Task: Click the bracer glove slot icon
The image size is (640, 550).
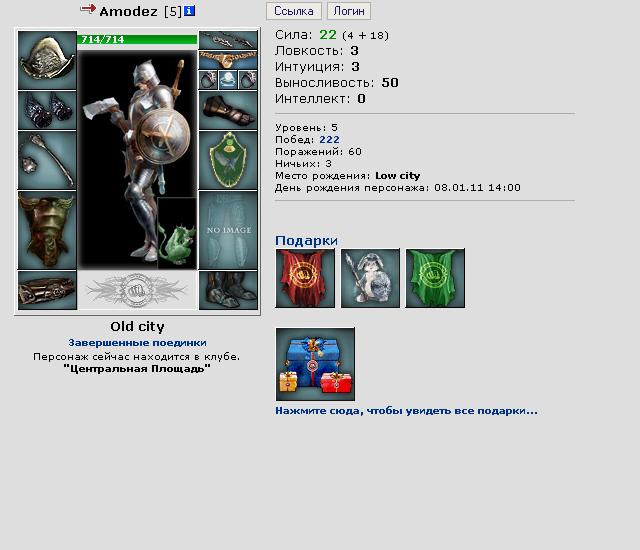Action: 228,111
